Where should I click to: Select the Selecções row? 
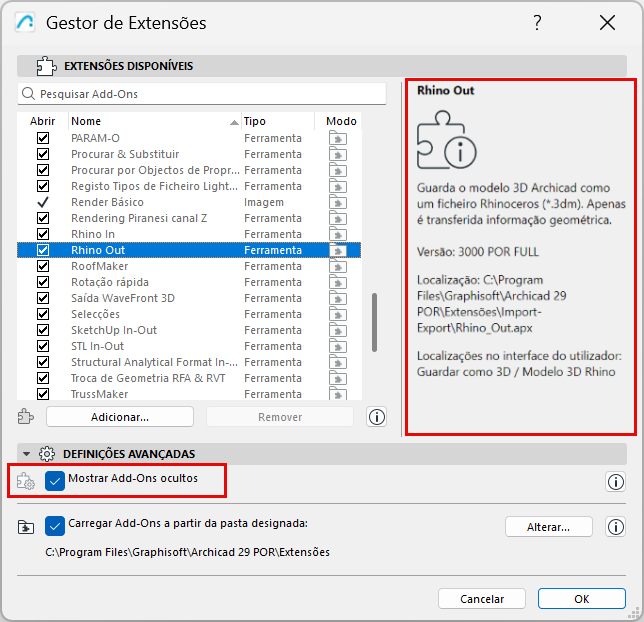tap(189, 314)
